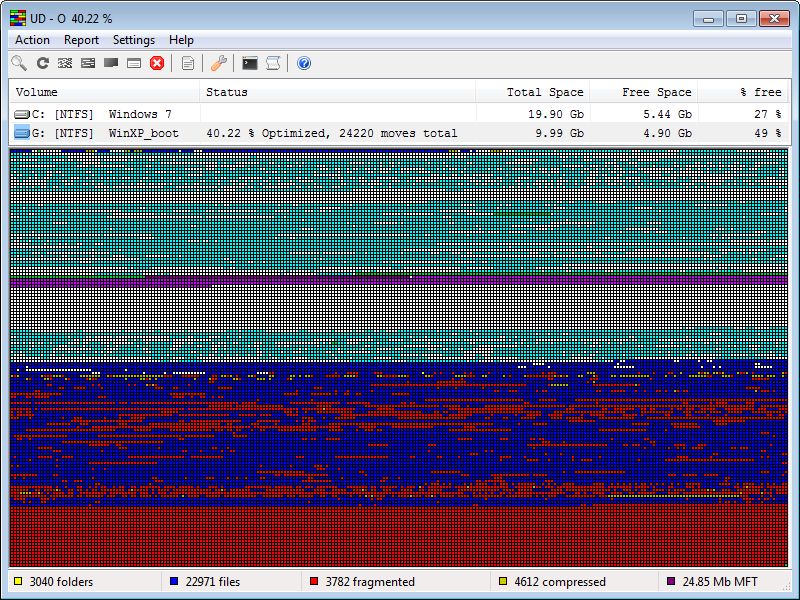Viewport: 800px width, 600px height.
Task: Run Quick optimization from the toolbar
Action: pos(88,63)
